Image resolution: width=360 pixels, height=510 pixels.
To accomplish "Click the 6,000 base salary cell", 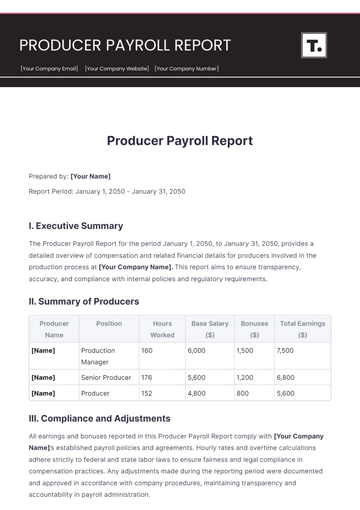I will click(210, 356).
